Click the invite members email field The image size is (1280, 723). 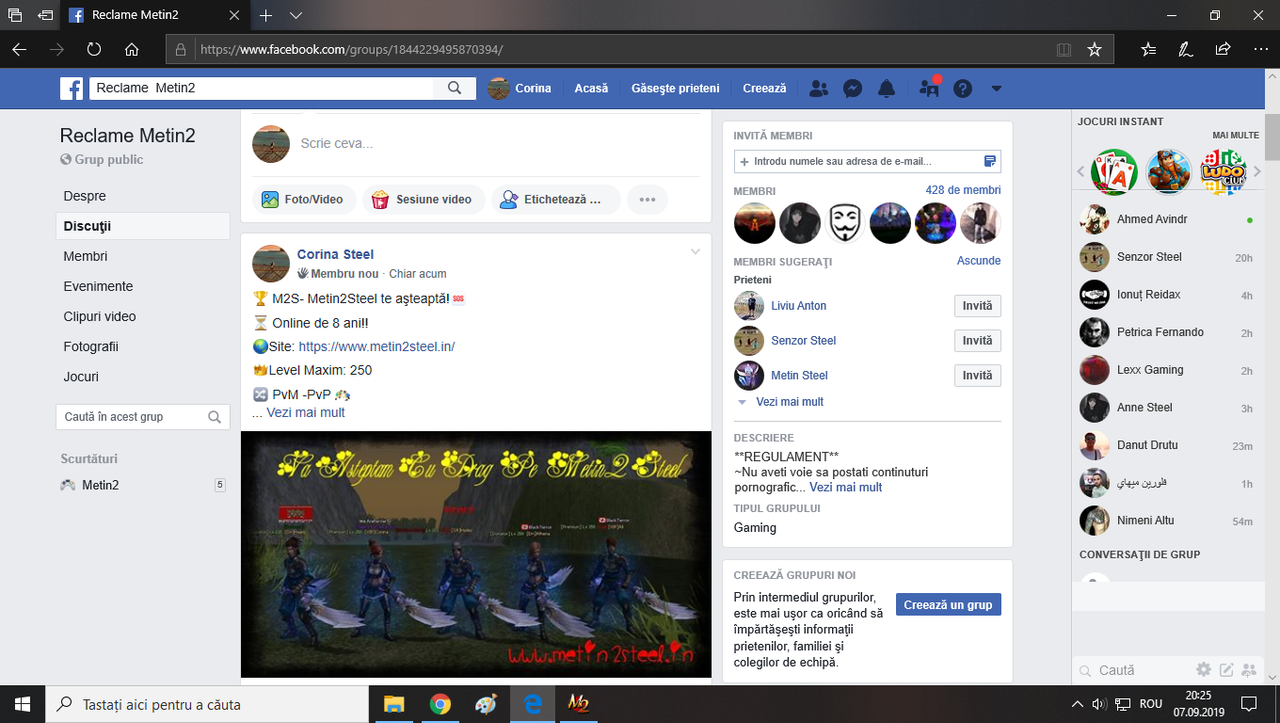(867, 161)
